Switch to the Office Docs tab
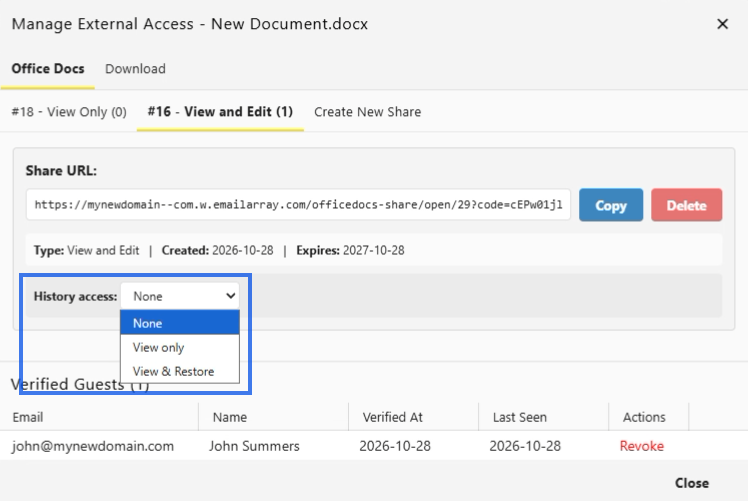Image resolution: width=748 pixels, height=501 pixels. click(48, 69)
